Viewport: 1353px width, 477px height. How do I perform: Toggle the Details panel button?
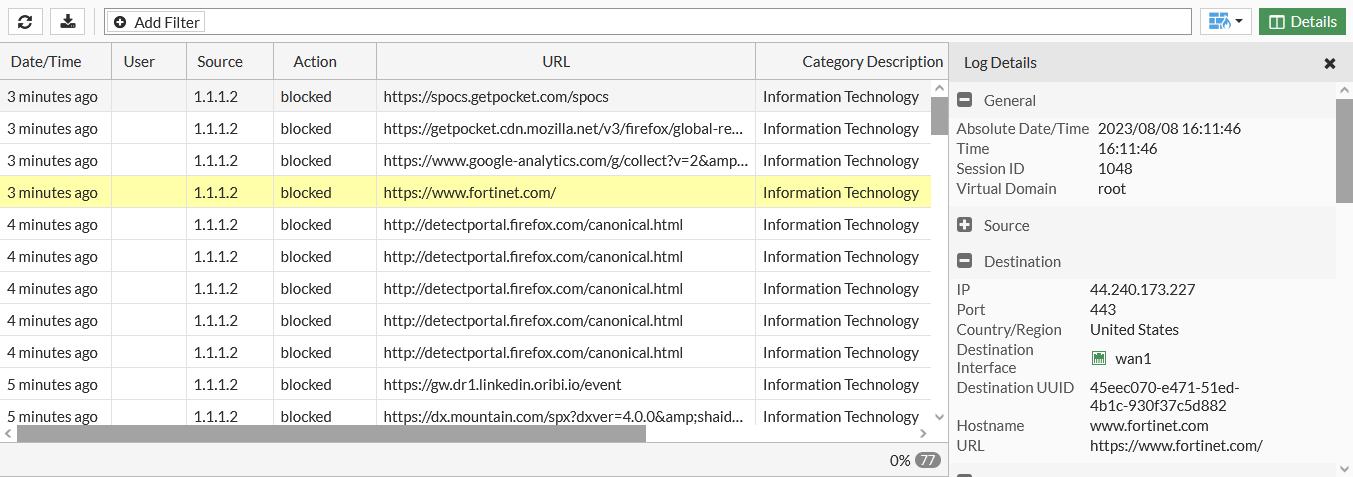[1302, 21]
